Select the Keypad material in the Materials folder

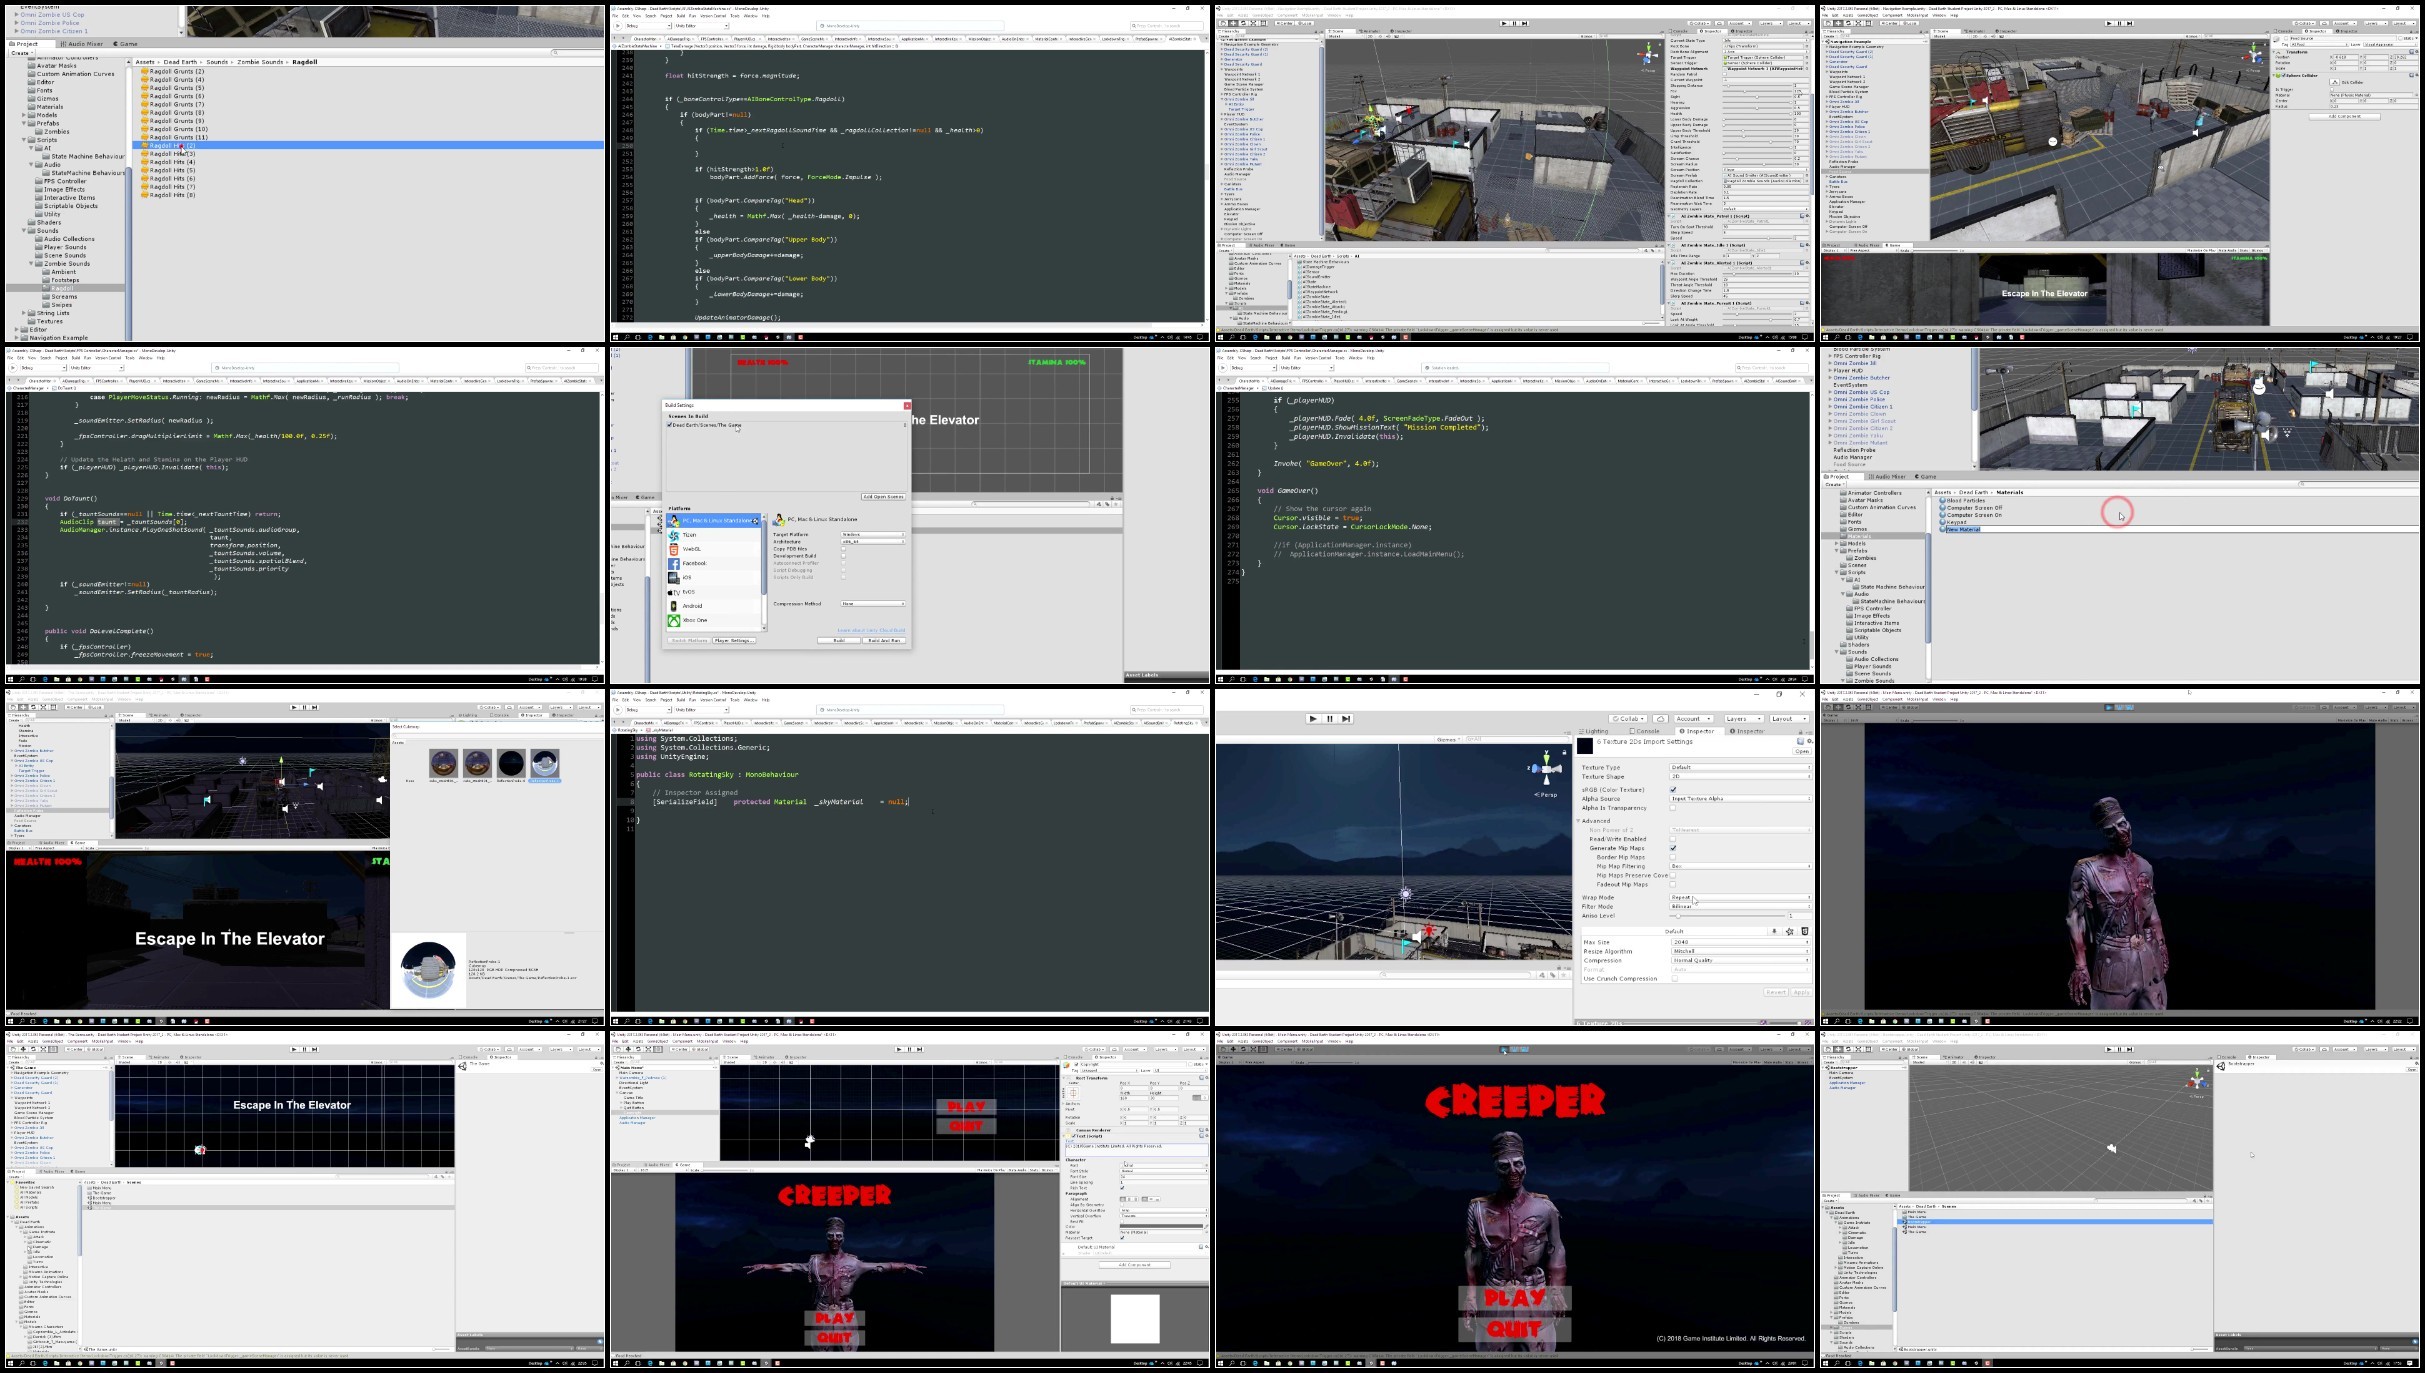tap(1953, 522)
